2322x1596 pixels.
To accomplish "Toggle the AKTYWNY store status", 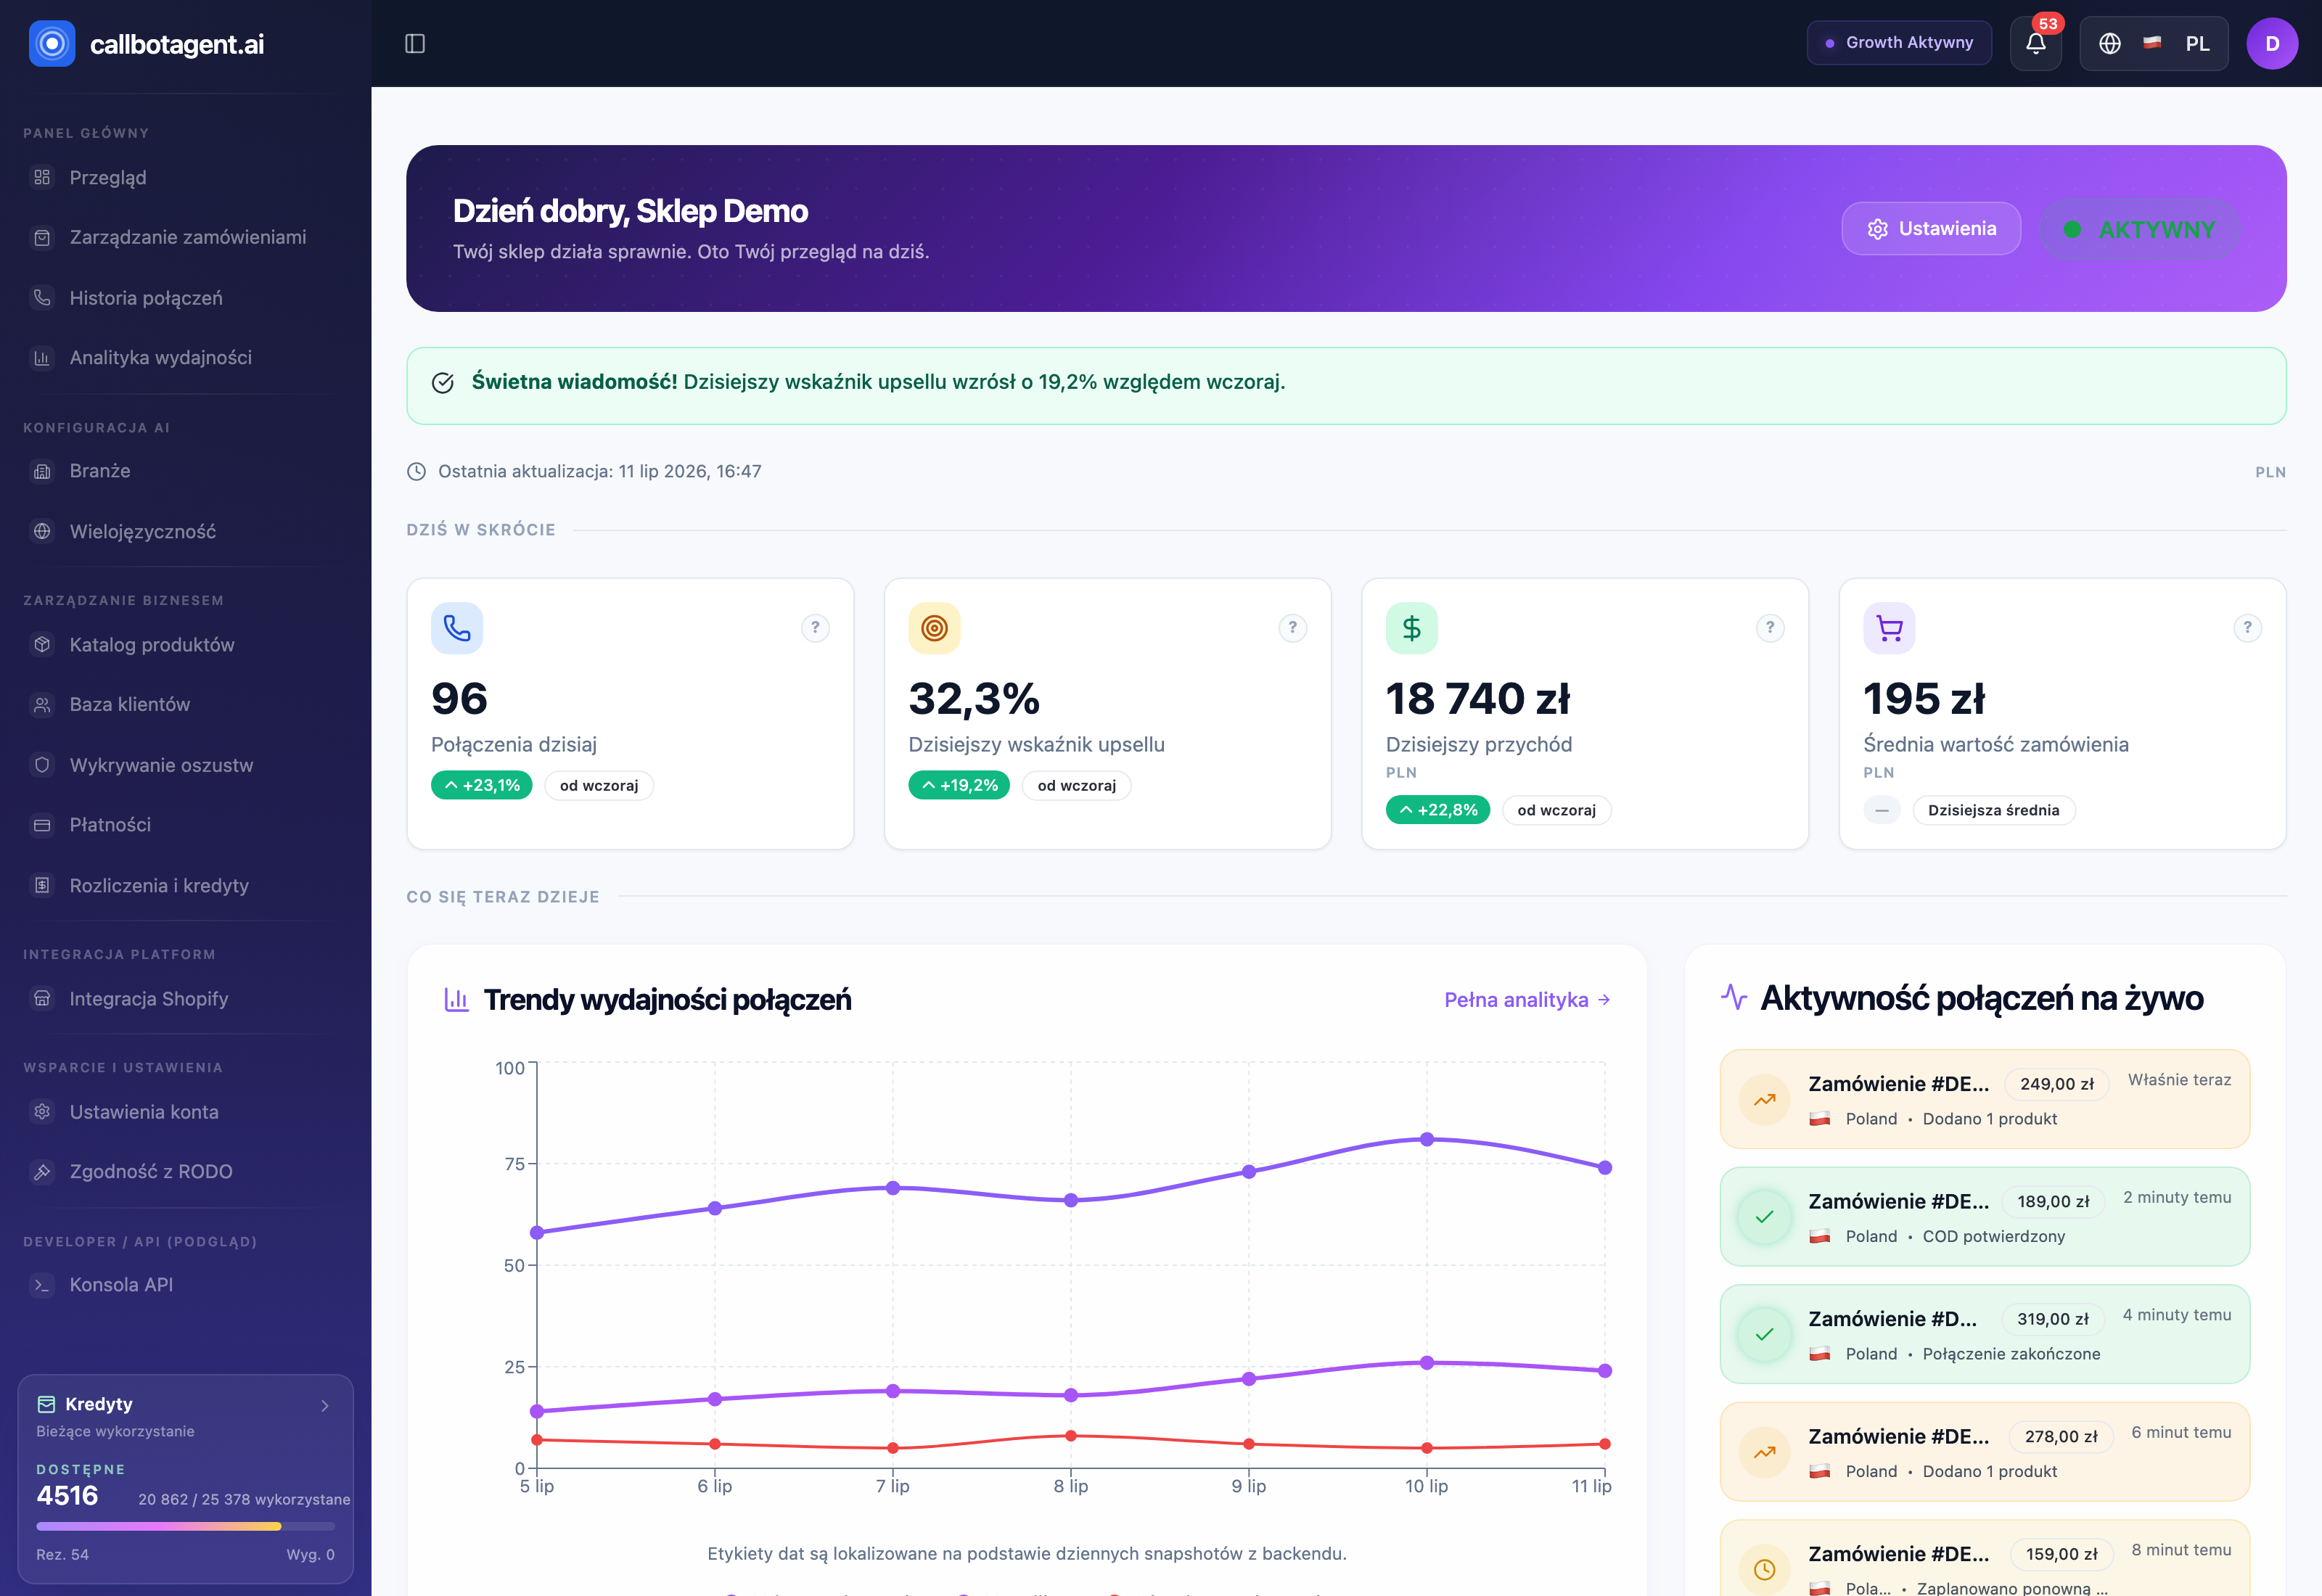I will [2139, 229].
